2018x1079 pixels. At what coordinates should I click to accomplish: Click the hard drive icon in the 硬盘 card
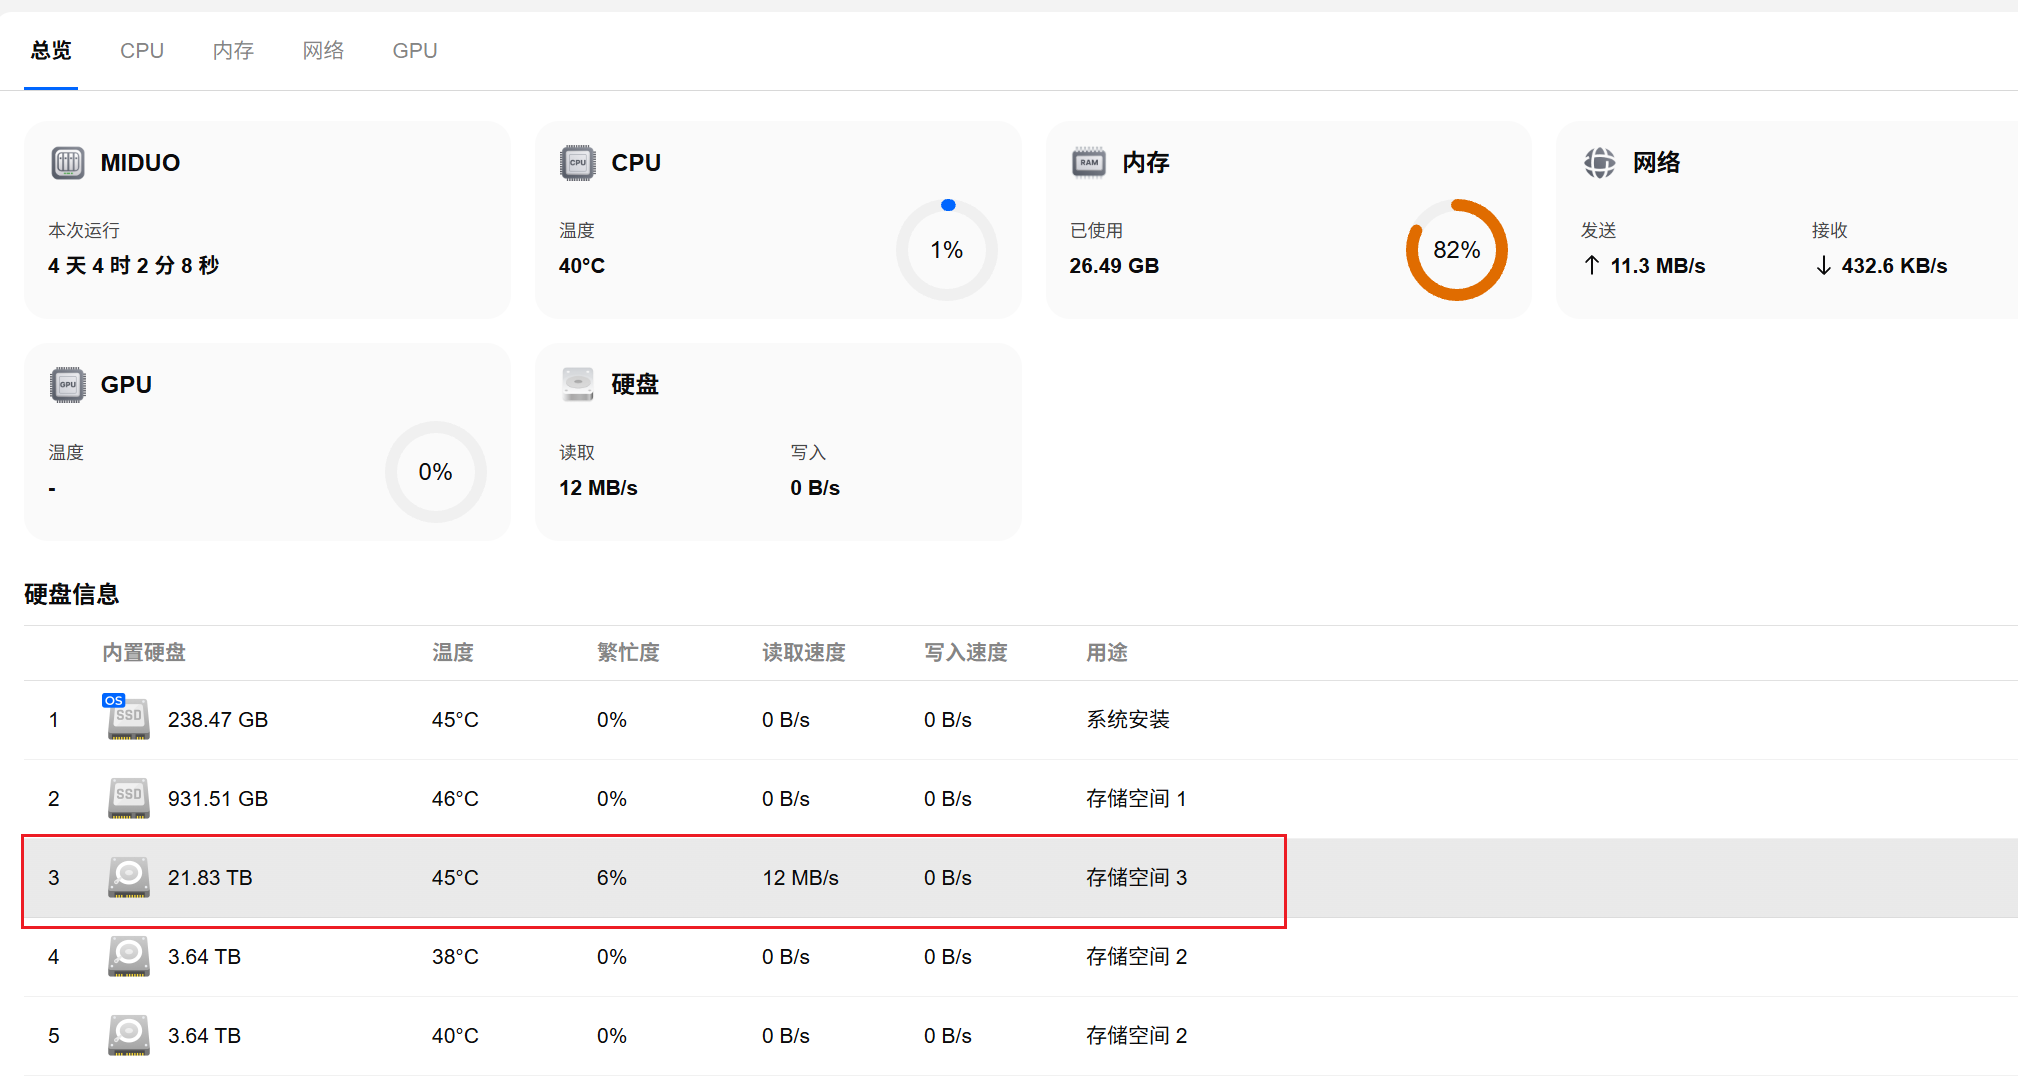point(578,384)
